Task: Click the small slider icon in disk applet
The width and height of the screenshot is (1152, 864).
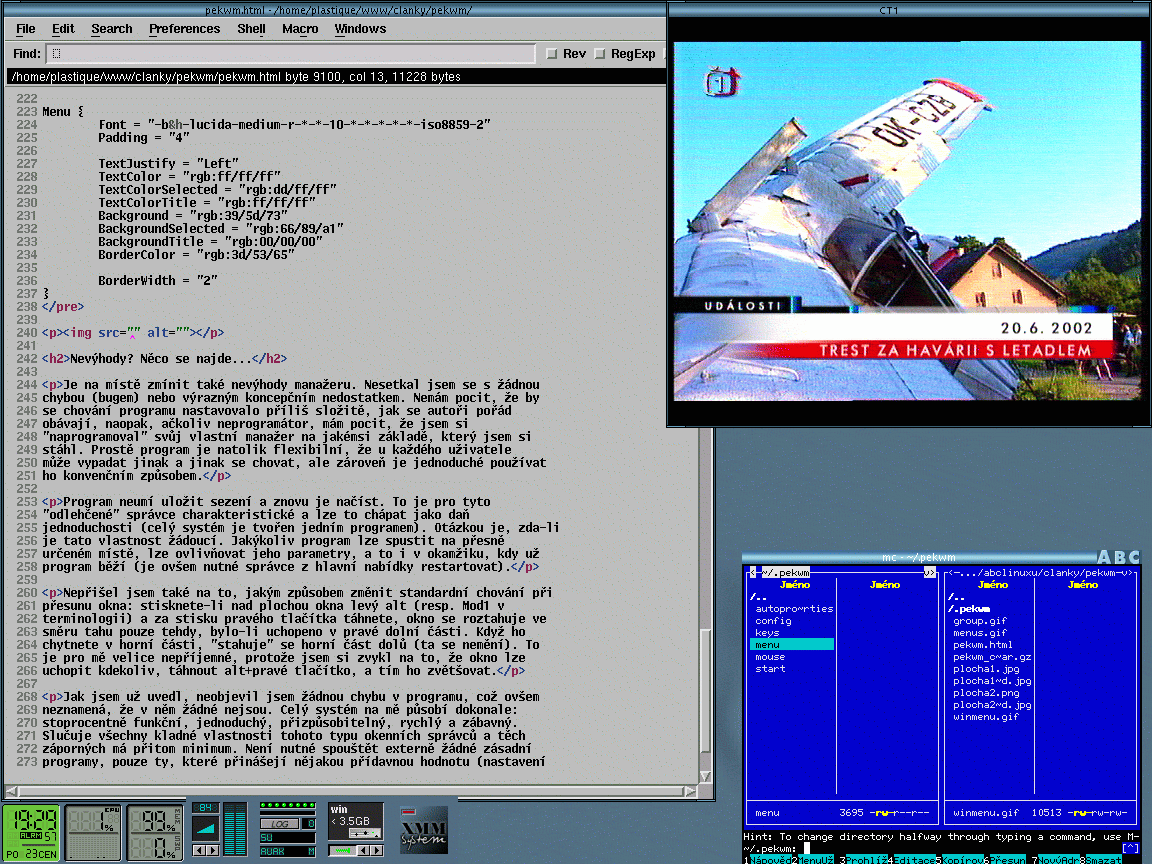Action: click(364, 834)
